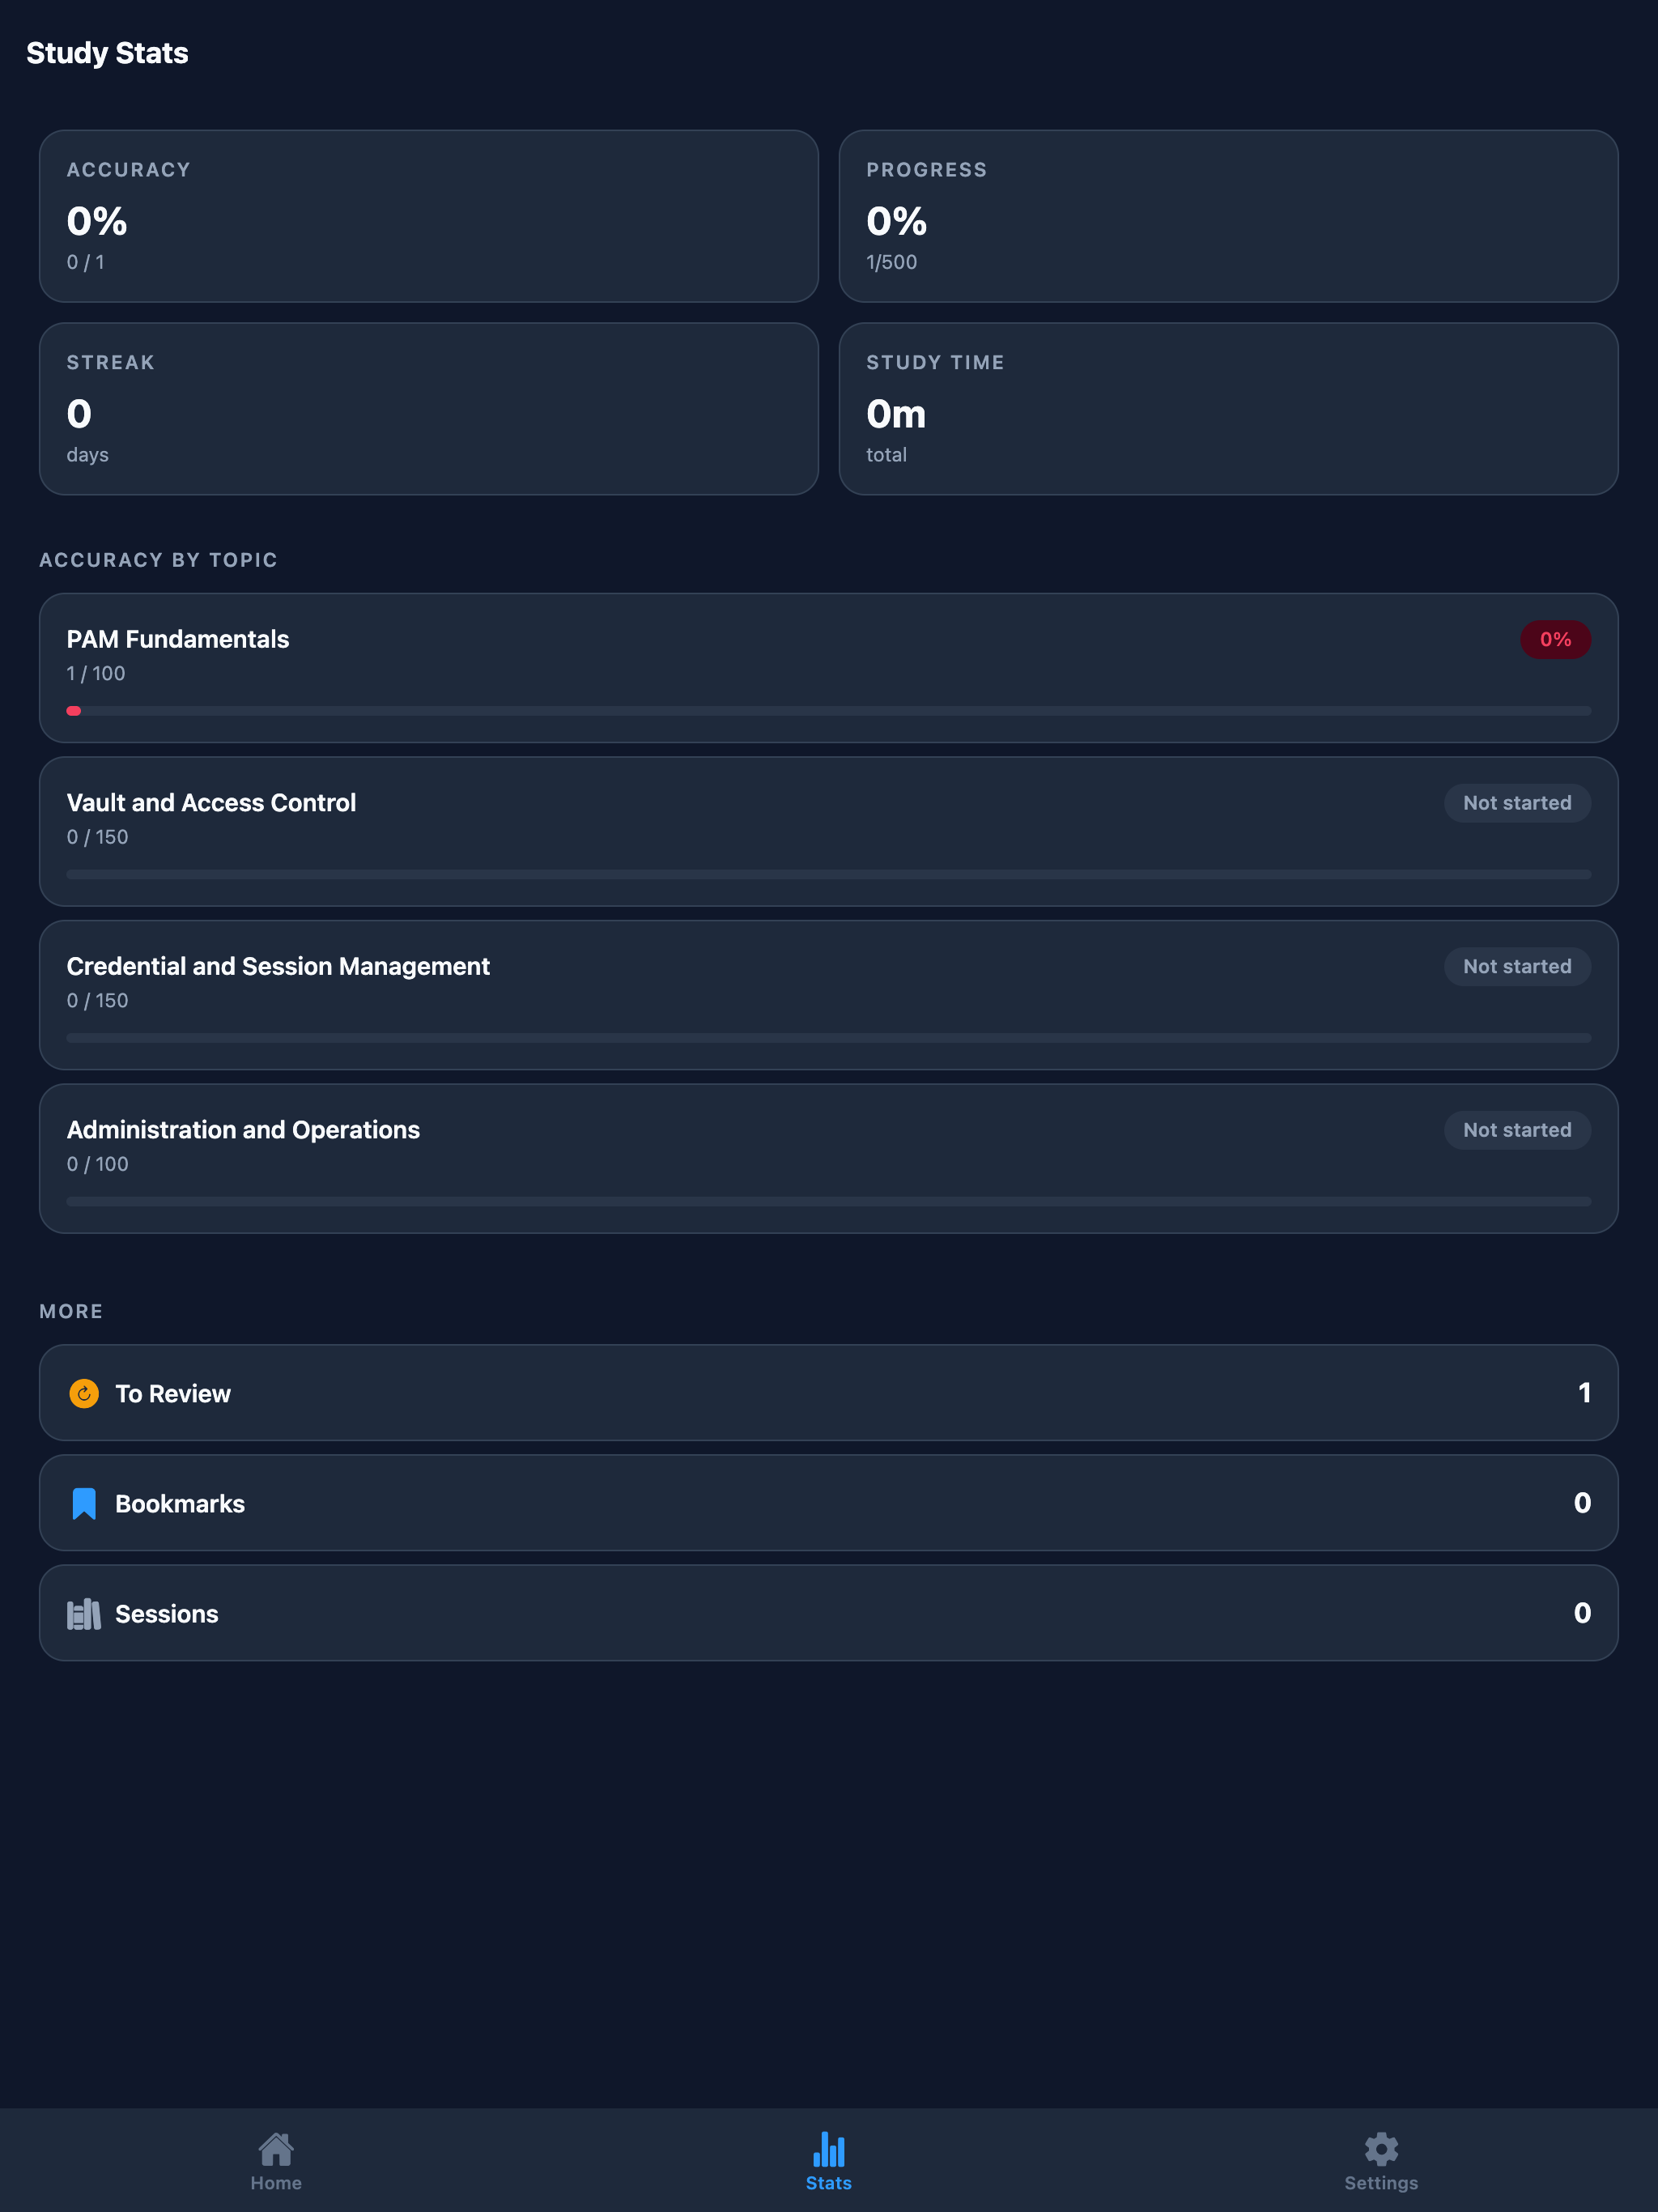Click the '0 / 1' accuracy count
Image resolution: width=1658 pixels, height=2212 pixels.
[85, 262]
